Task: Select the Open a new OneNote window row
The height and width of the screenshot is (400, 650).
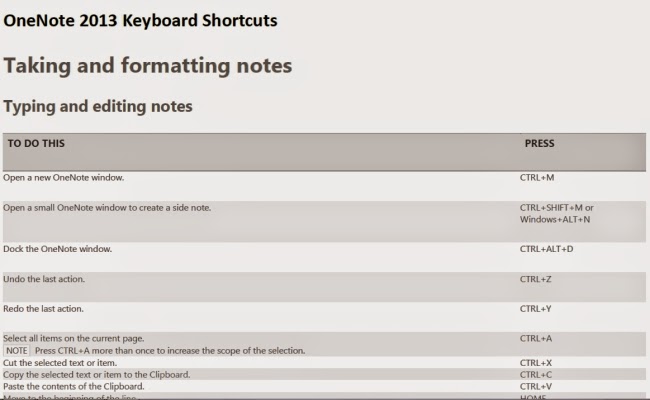Action: point(324,186)
